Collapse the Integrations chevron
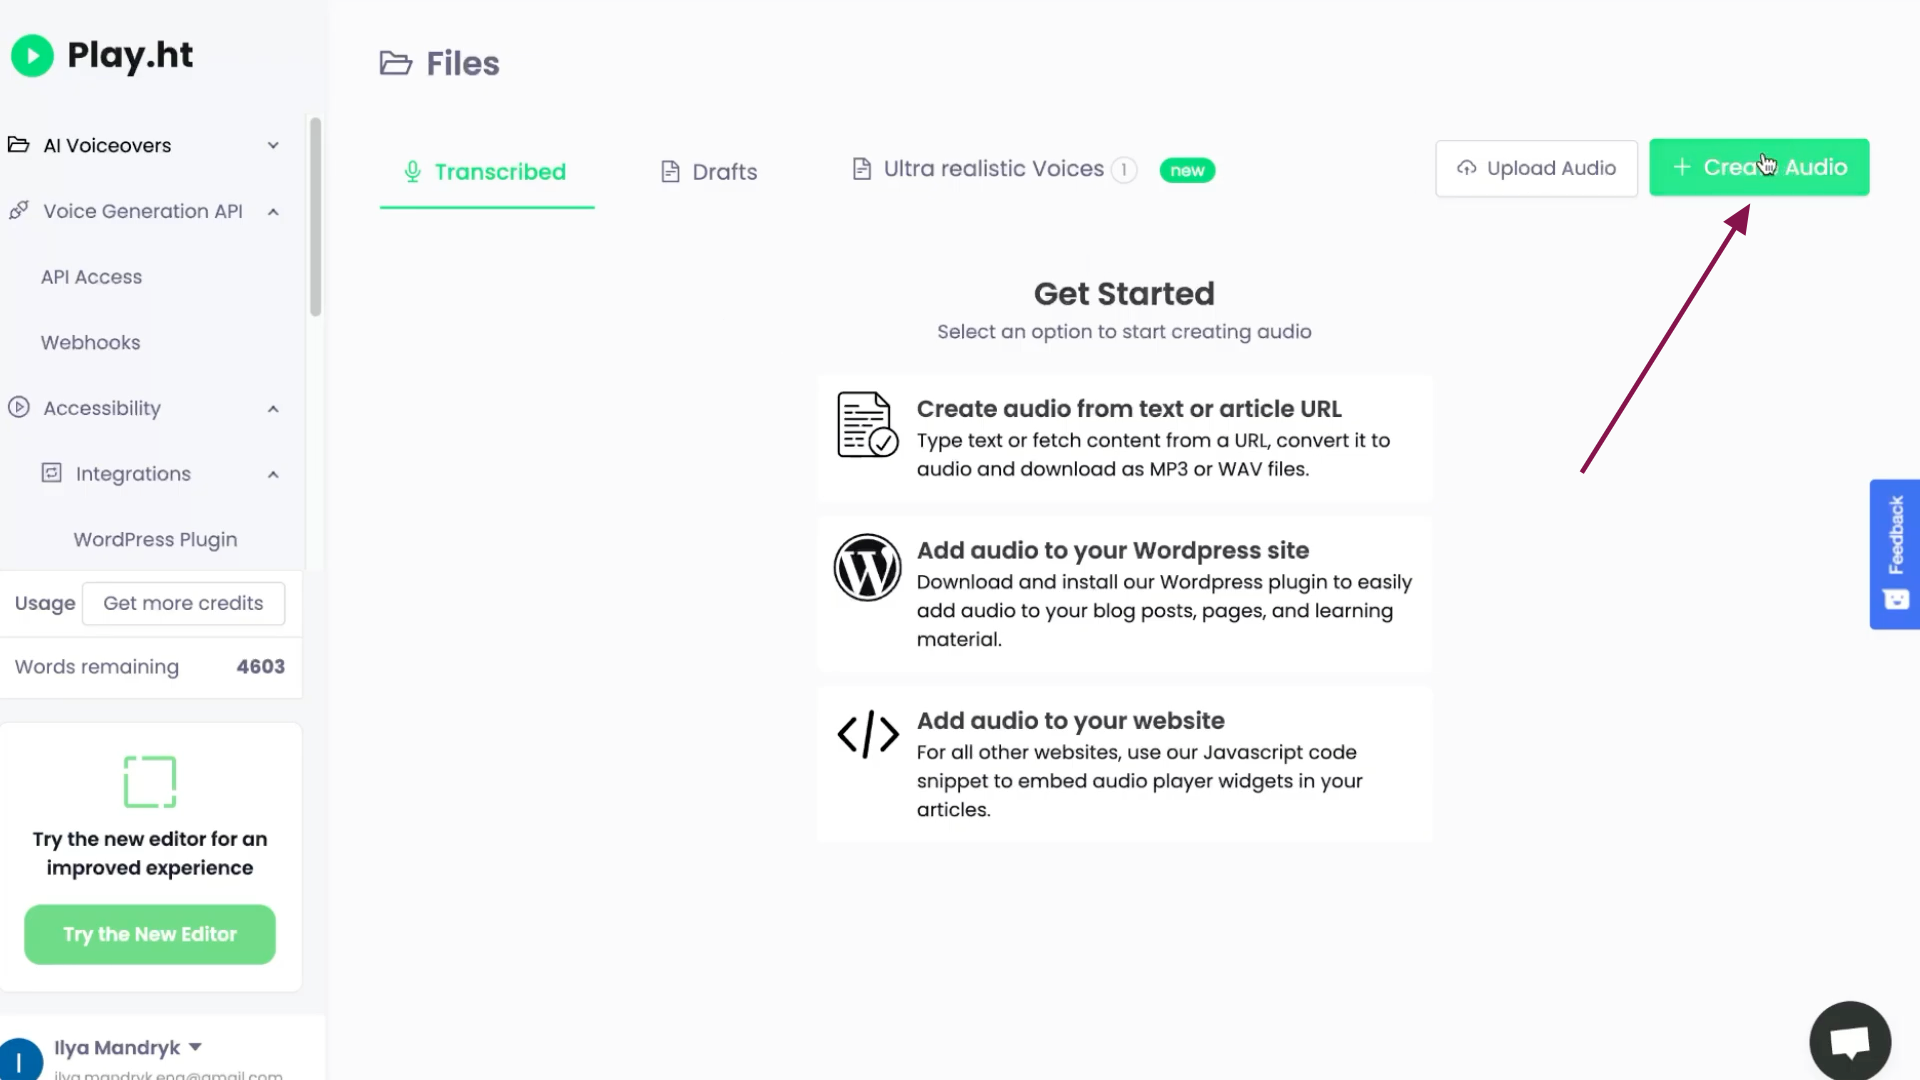Image resolution: width=1920 pixels, height=1080 pixels. [273, 475]
